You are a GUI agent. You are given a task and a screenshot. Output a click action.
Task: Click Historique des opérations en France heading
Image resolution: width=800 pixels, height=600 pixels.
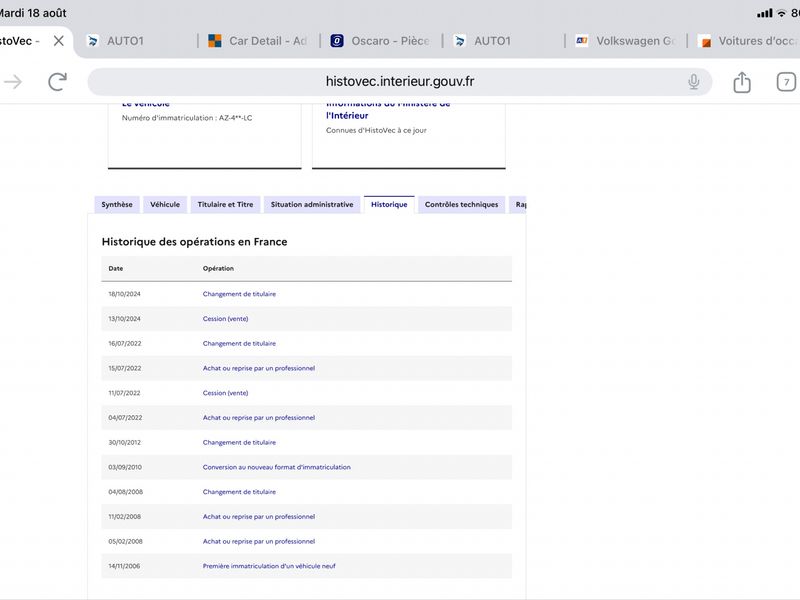tap(194, 242)
